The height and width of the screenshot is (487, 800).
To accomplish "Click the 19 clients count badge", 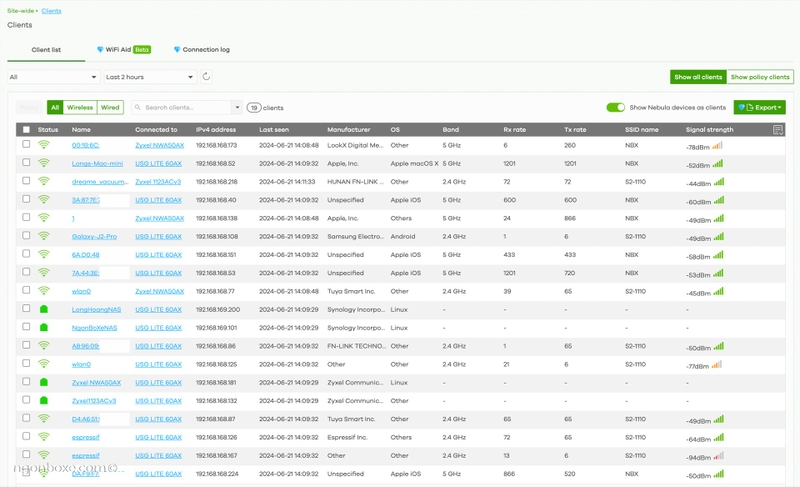I will [254, 108].
